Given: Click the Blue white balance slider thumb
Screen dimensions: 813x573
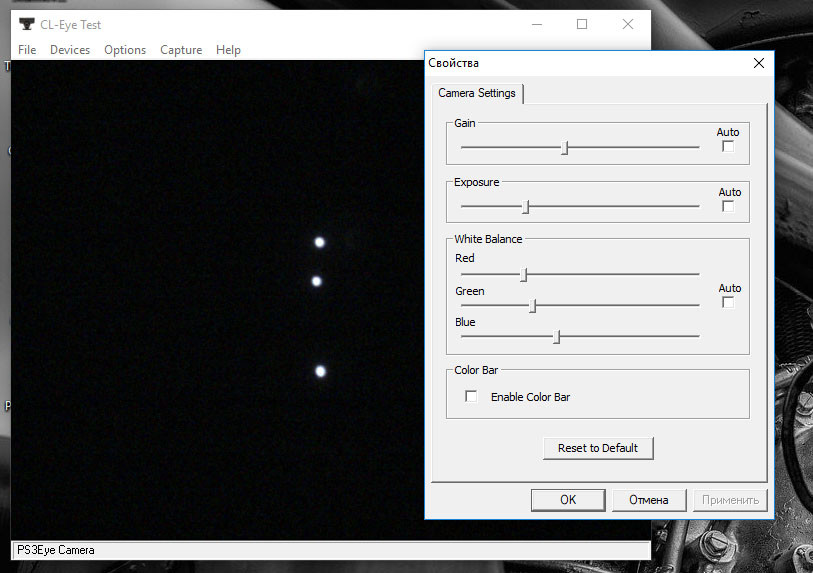Looking at the screenshot, I should click(557, 337).
